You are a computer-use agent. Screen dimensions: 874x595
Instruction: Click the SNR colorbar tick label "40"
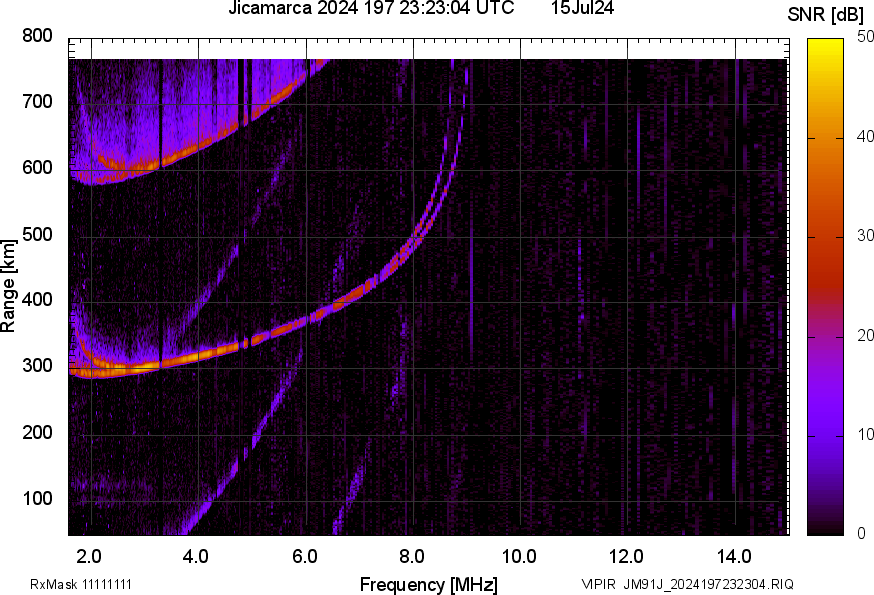tap(865, 137)
